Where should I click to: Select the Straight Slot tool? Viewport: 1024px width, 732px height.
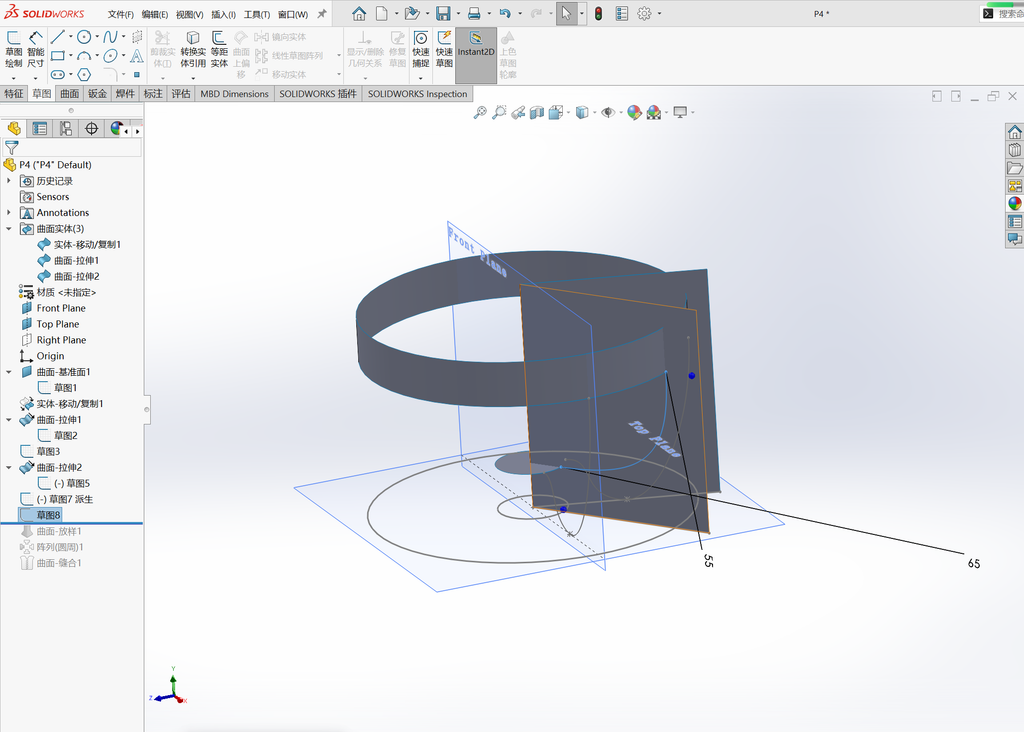[x=58, y=74]
